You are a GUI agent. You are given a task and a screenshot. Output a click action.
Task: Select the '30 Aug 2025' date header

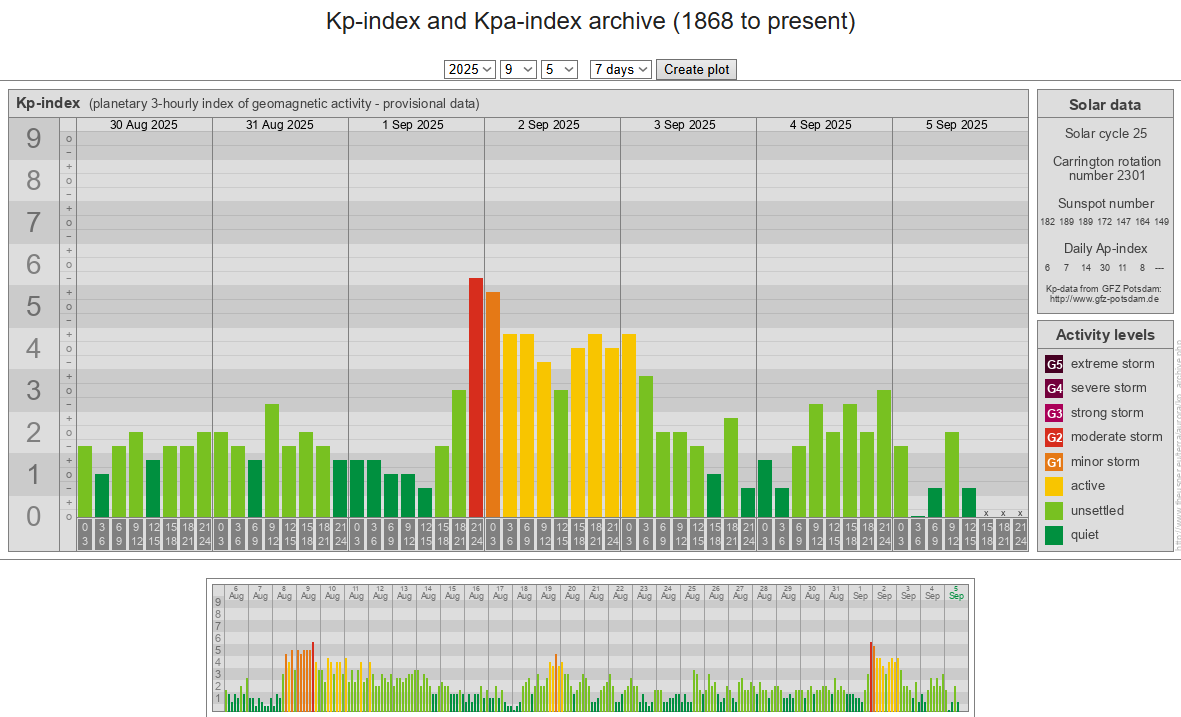(x=144, y=125)
